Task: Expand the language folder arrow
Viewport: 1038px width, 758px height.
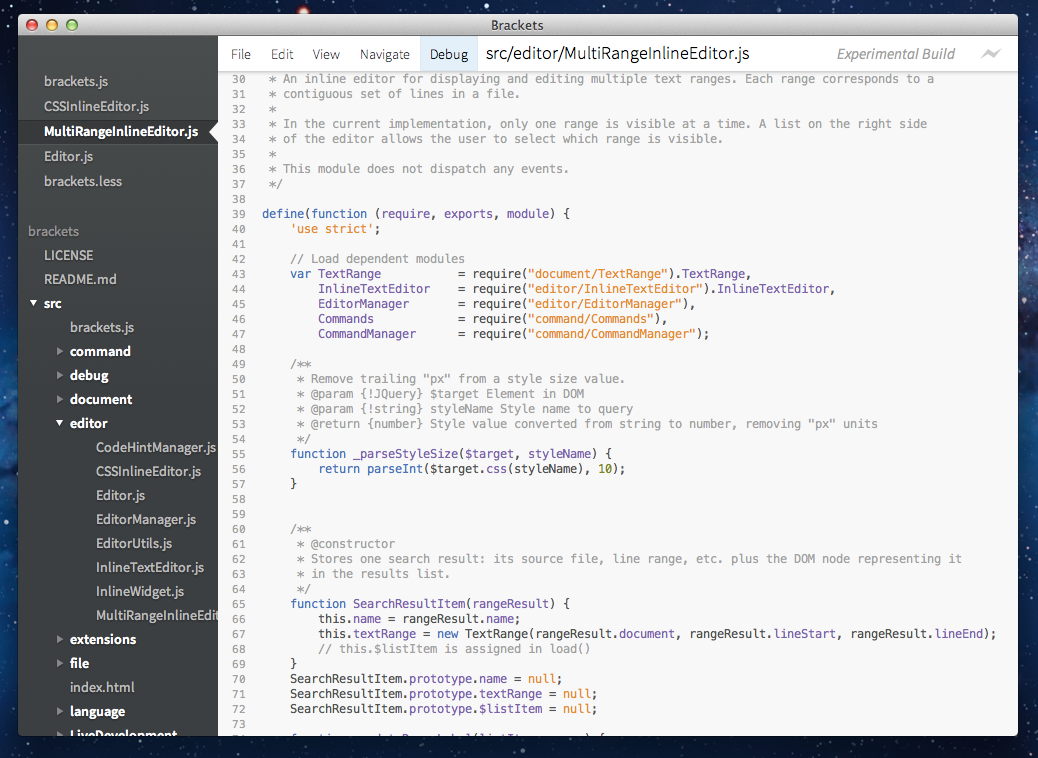Action: 60,711
